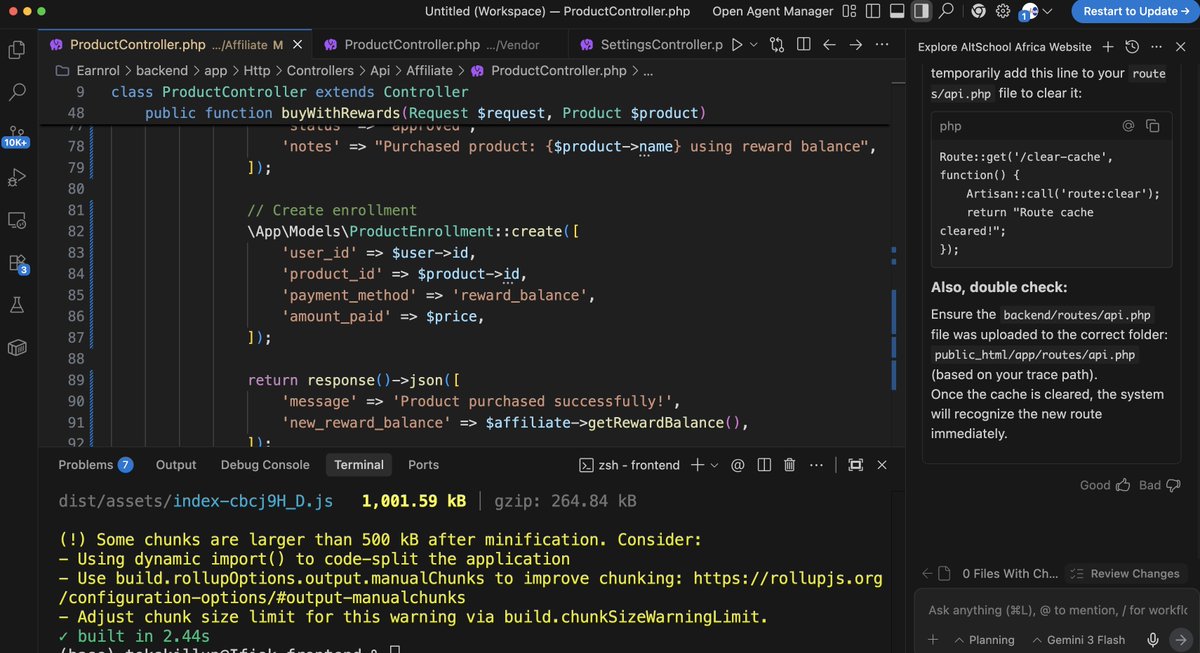Screen dimensions: 1200x653
Task: Expand the run options dropdown arrow
Action: 753,45
